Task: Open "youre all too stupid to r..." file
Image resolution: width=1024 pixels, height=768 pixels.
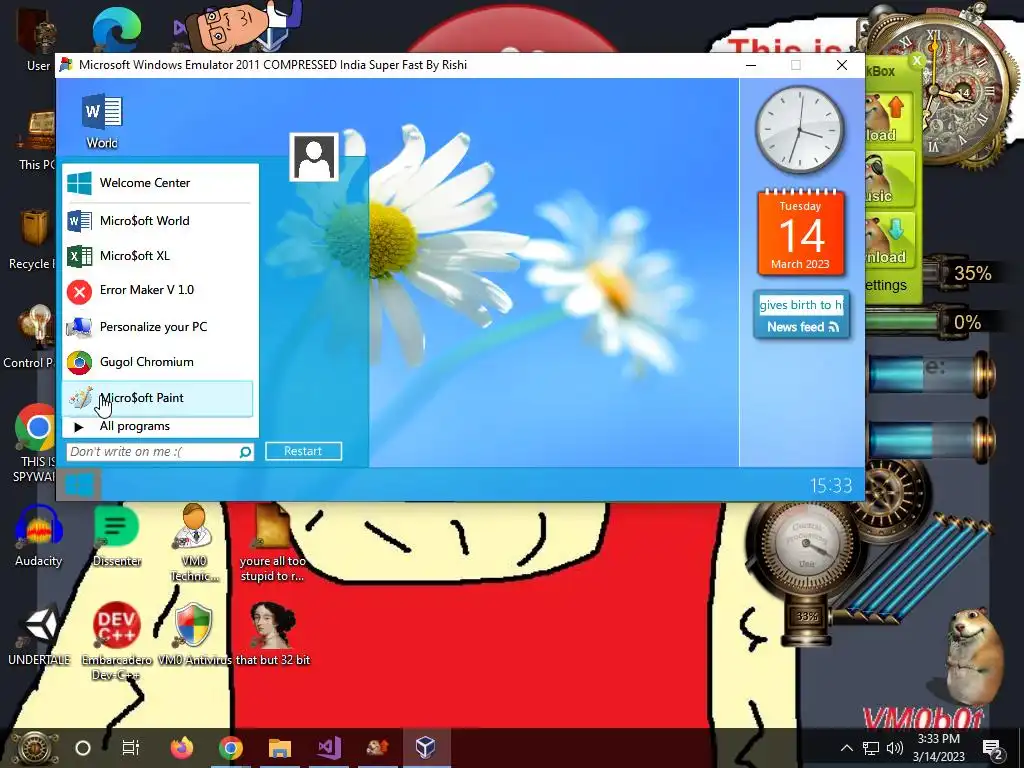Action: (272, 542)
